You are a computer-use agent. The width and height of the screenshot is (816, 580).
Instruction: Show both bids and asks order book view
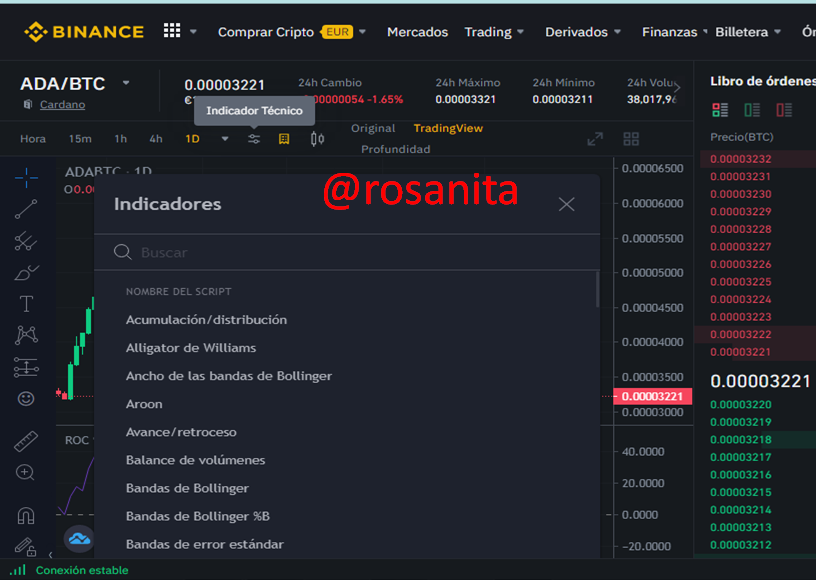(x=720, y=110)
